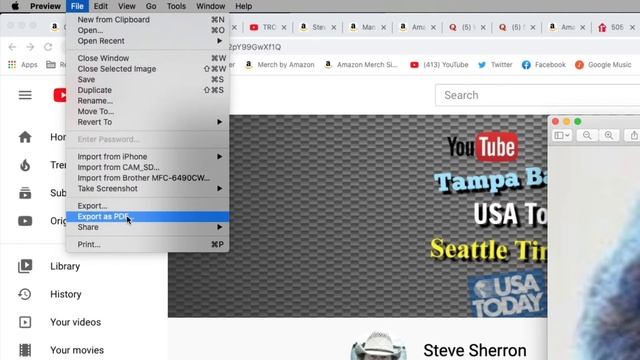Open the View menu
This screenshot has width=640, height=360.
tap(127, 6)
